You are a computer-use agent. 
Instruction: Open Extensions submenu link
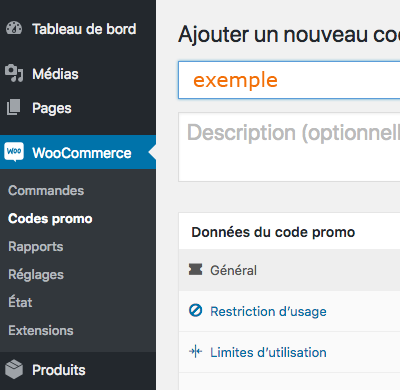pyautogui.click(x=41, y=331)
